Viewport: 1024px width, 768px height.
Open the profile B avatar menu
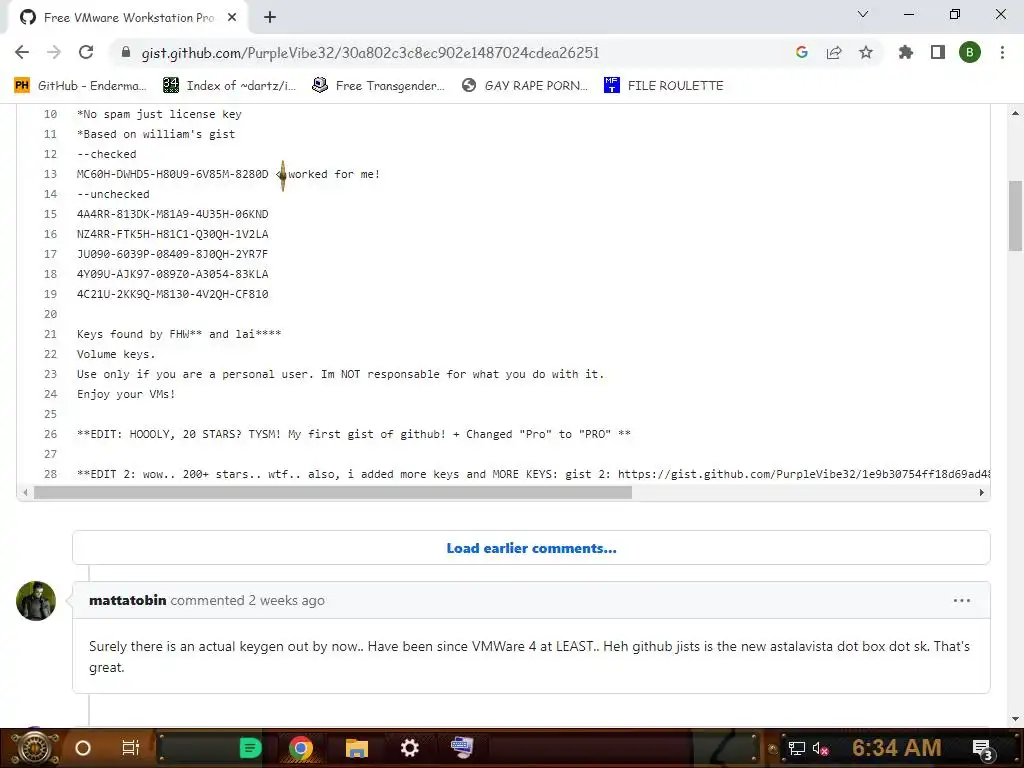(x=970, y=52)
